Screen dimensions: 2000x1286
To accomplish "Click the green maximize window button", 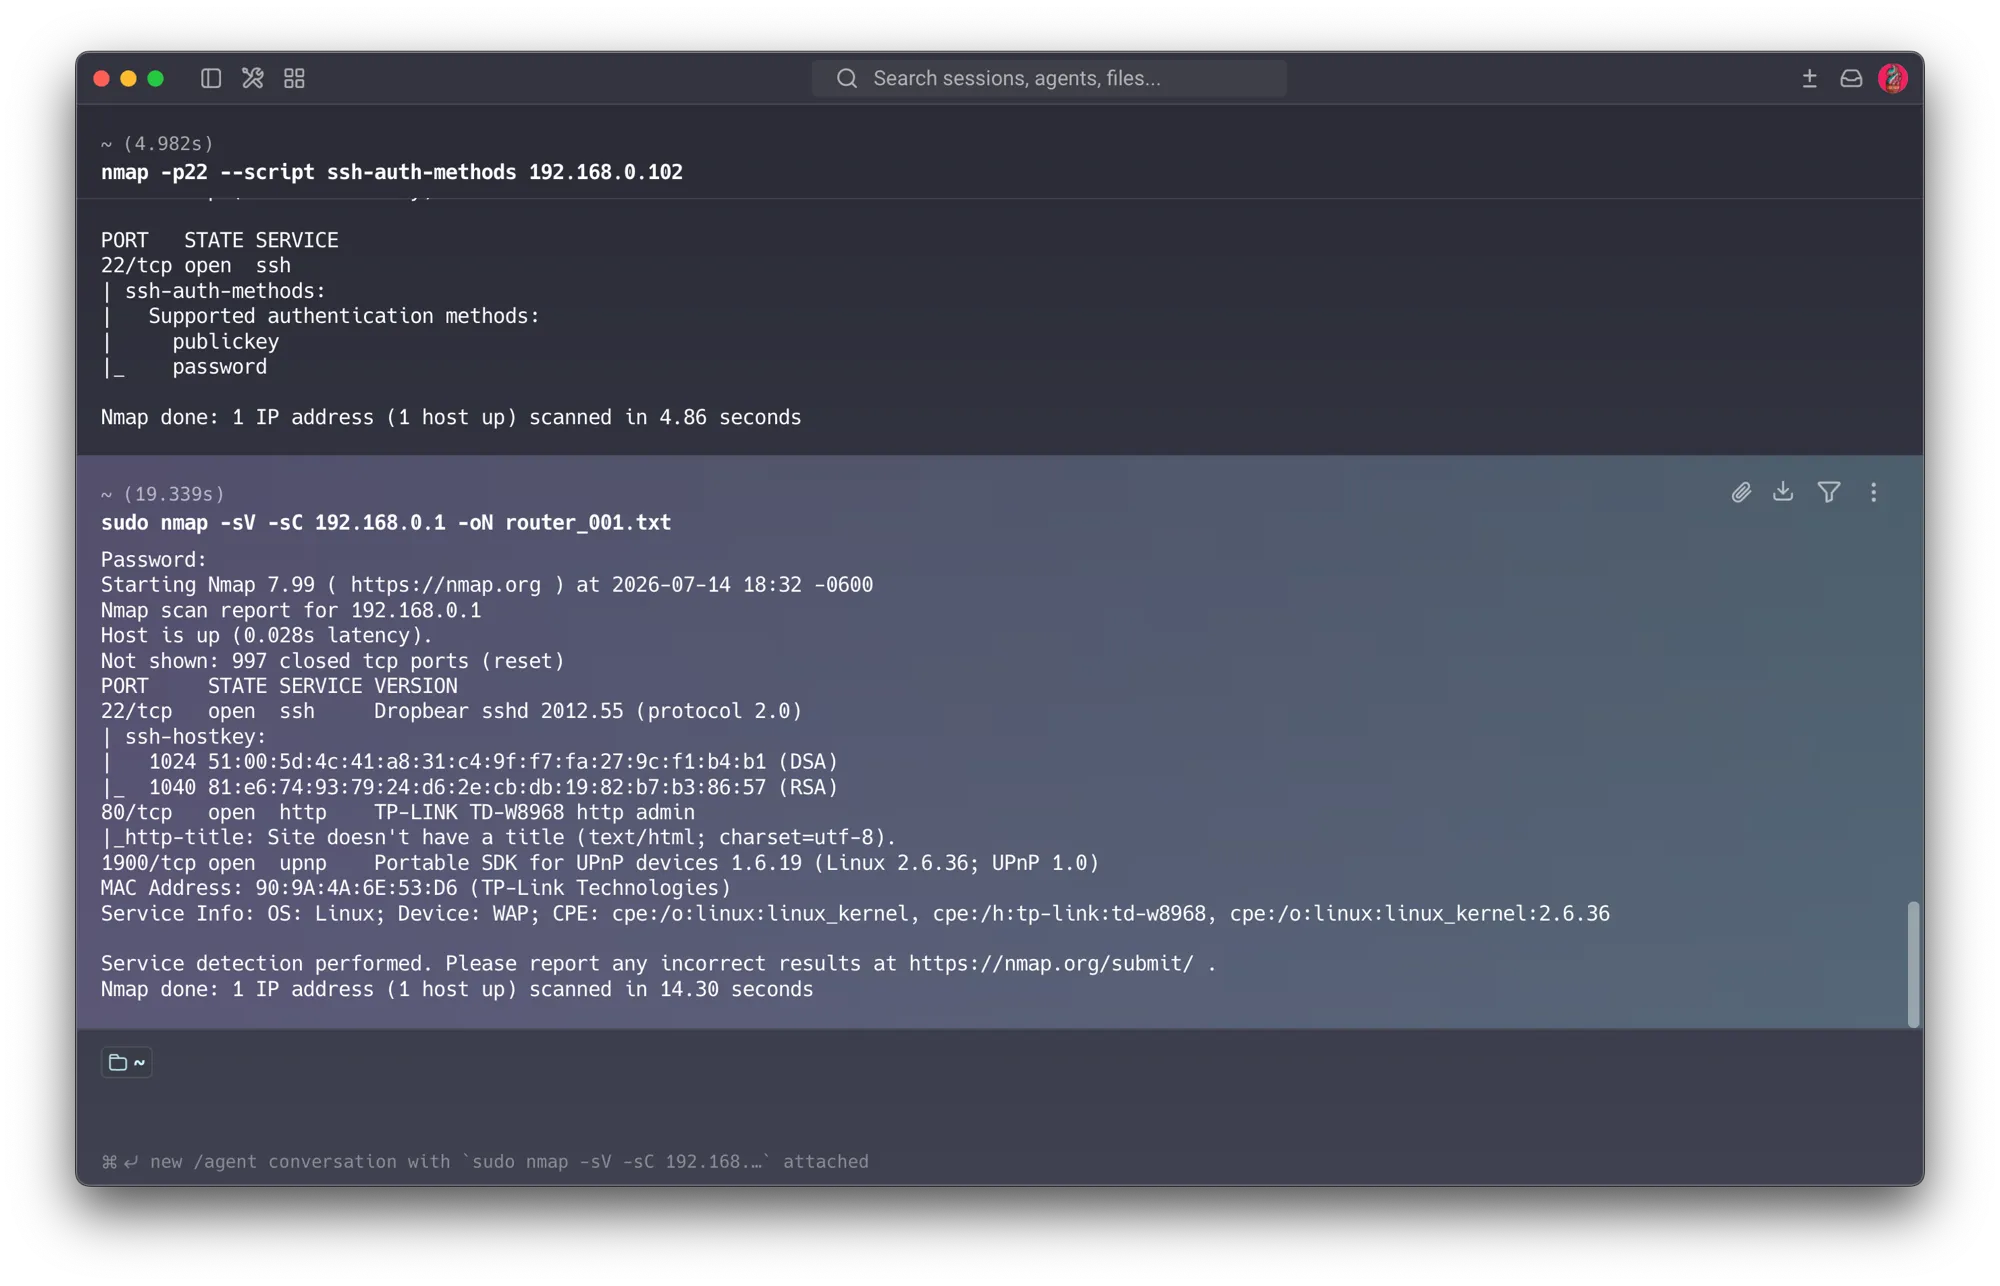I will click(x=156, y=78).
